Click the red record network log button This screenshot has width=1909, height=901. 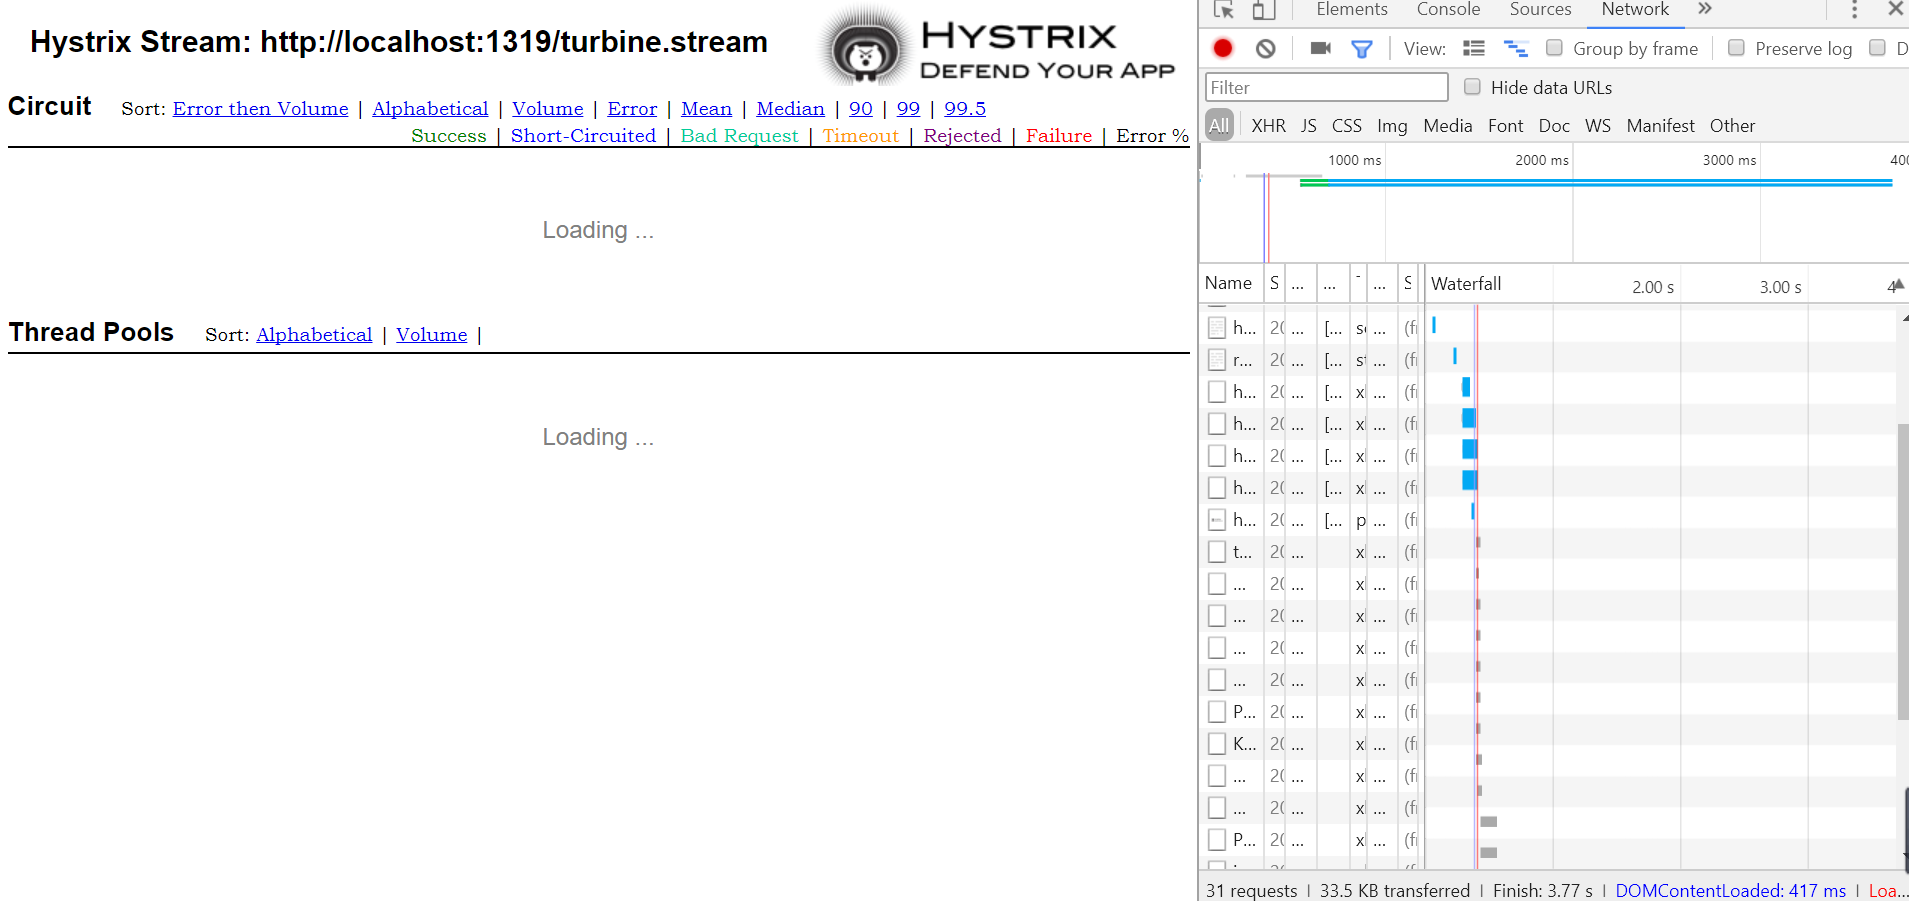tap(1222, 48)
